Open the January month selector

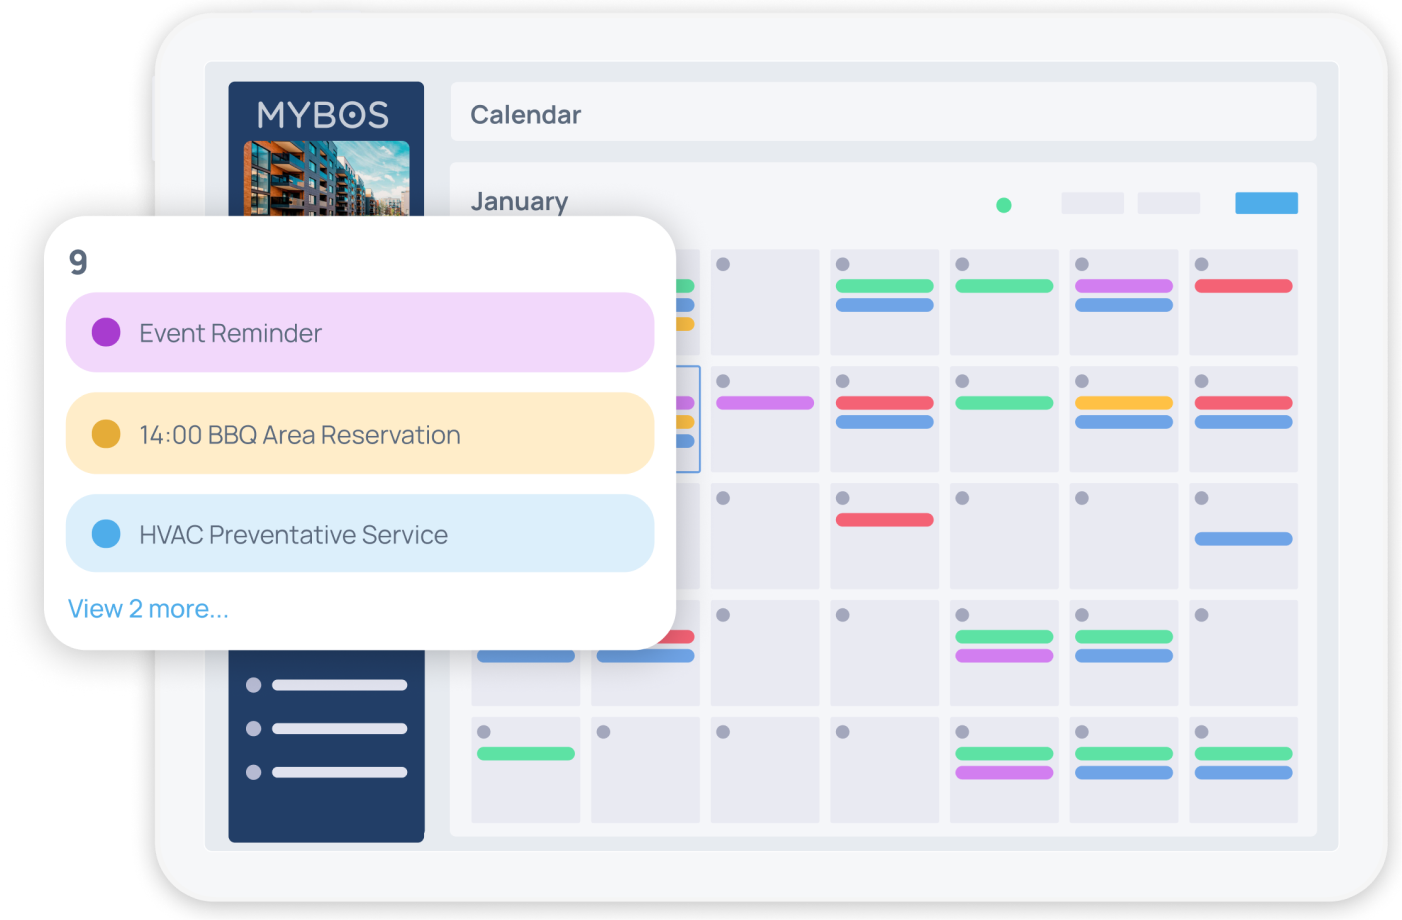tap(519, 201)
